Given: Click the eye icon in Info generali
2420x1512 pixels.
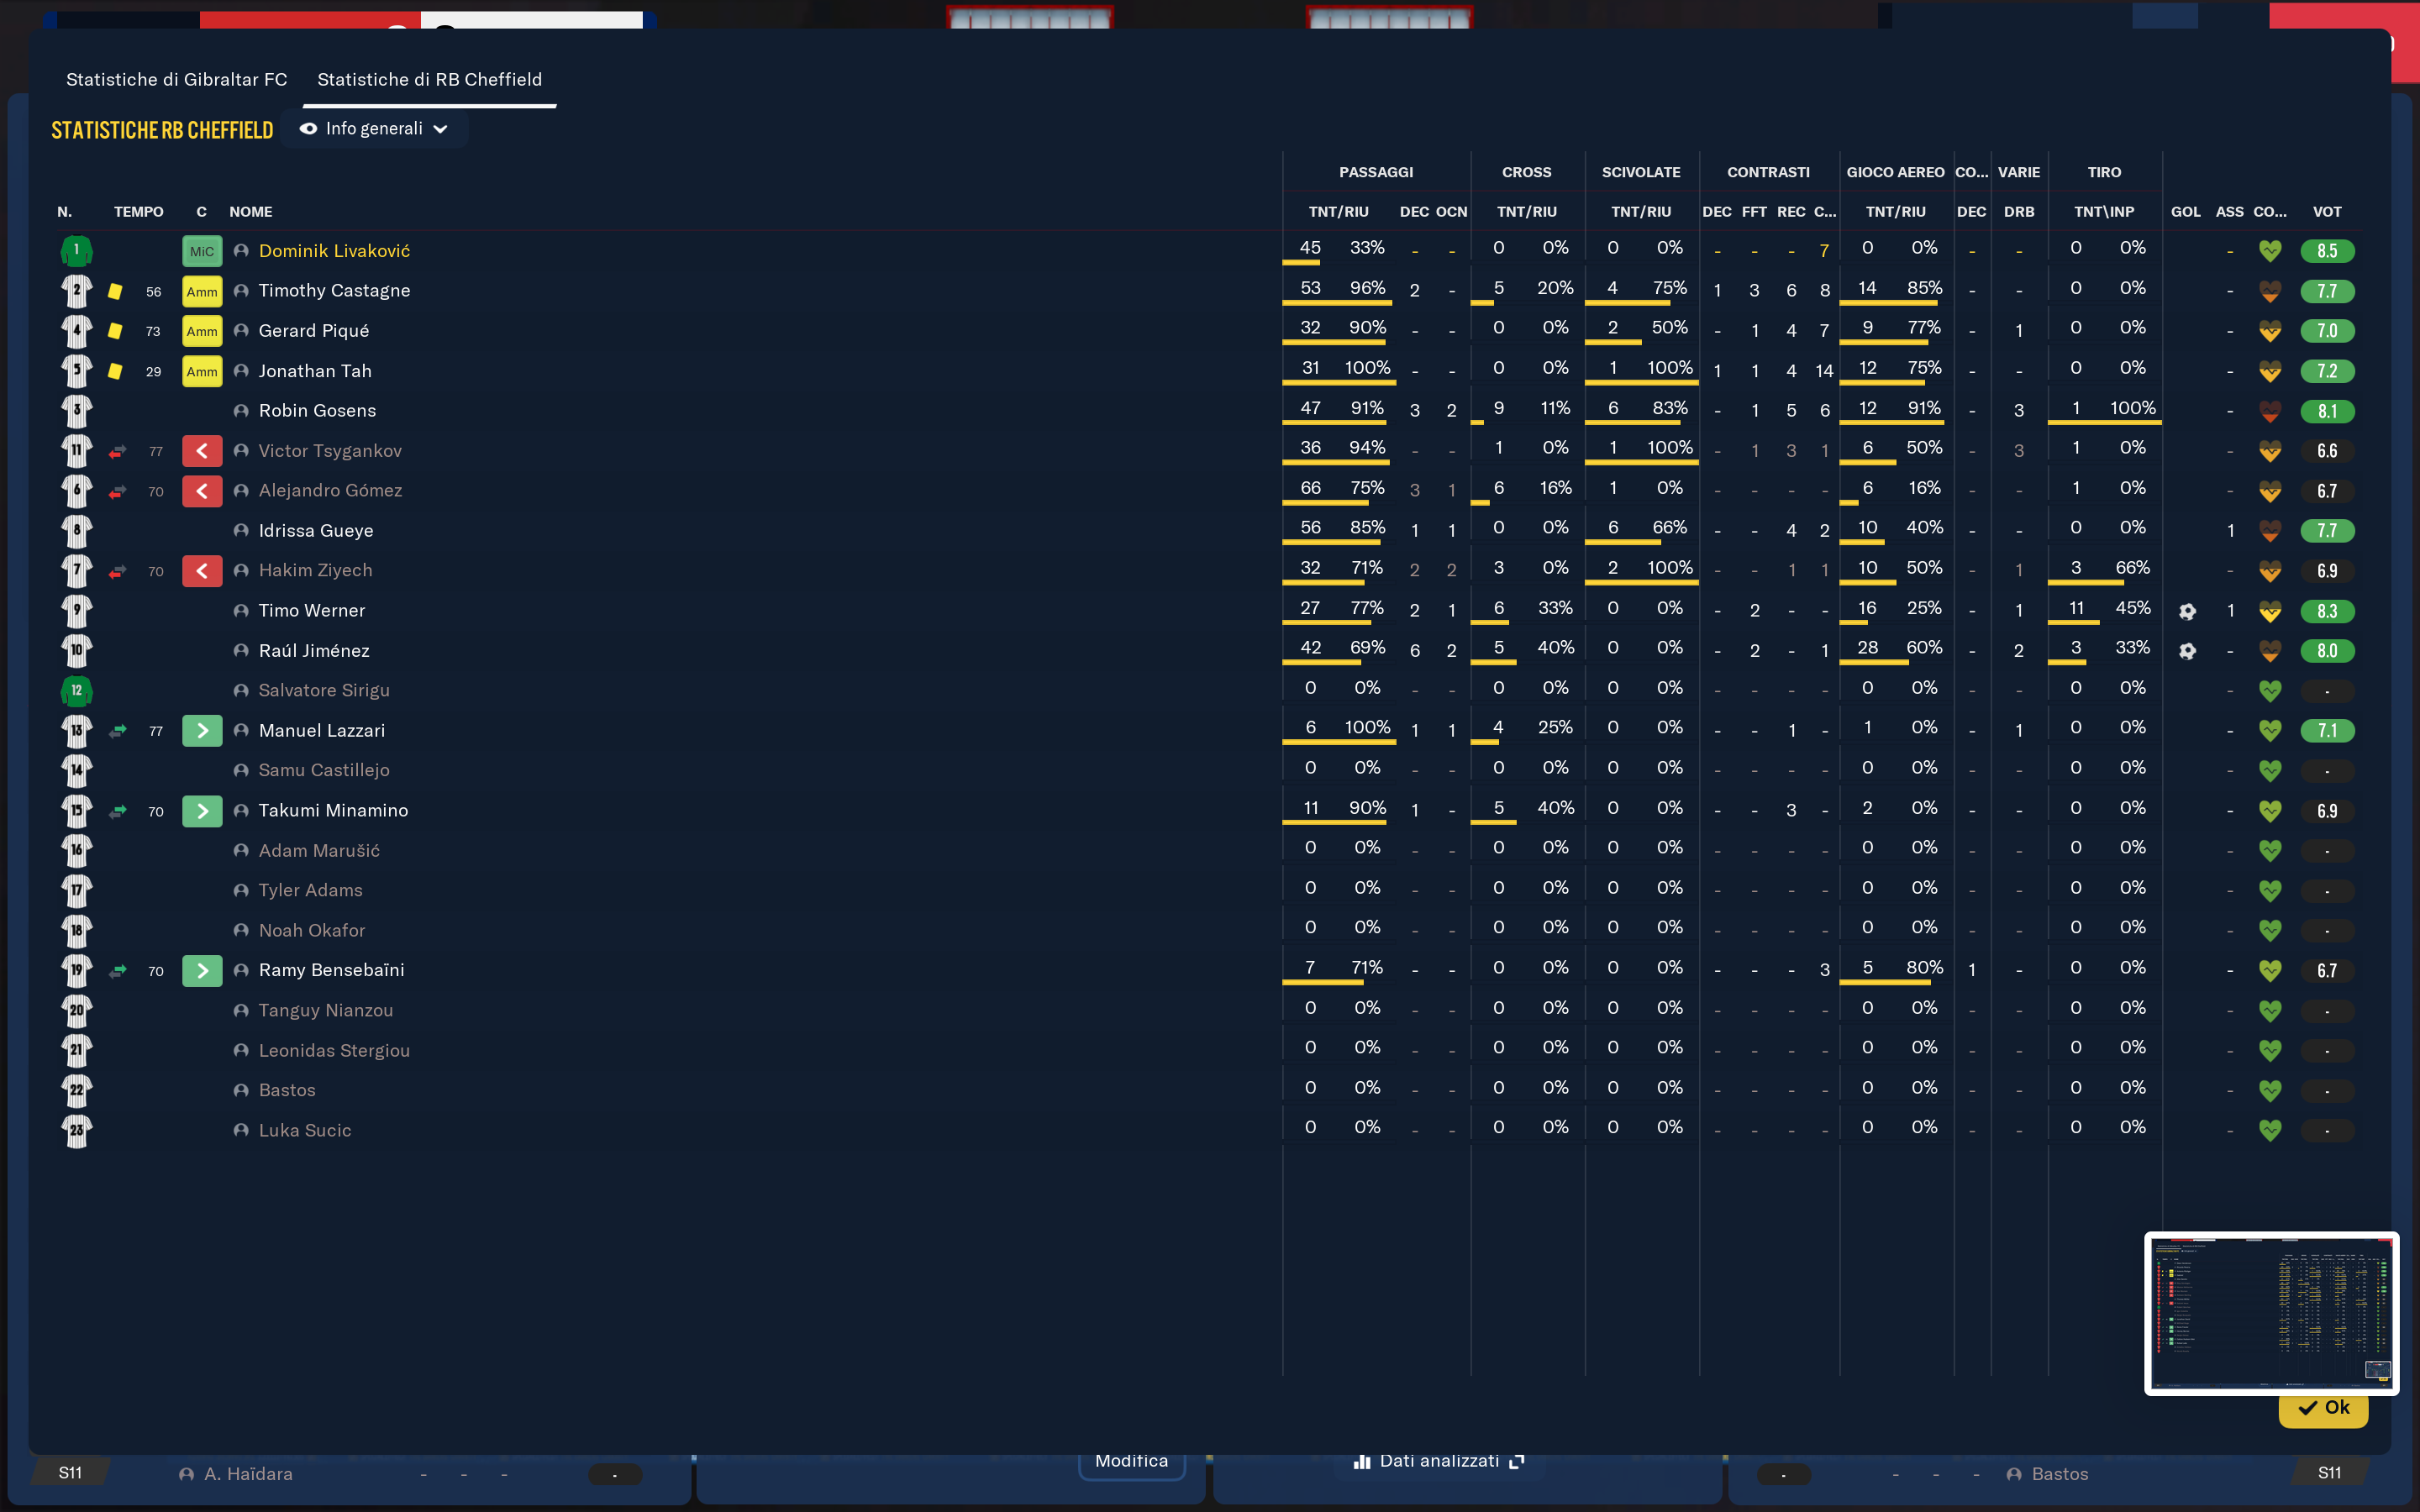Looking at the screenshot, I should (308, 129).
